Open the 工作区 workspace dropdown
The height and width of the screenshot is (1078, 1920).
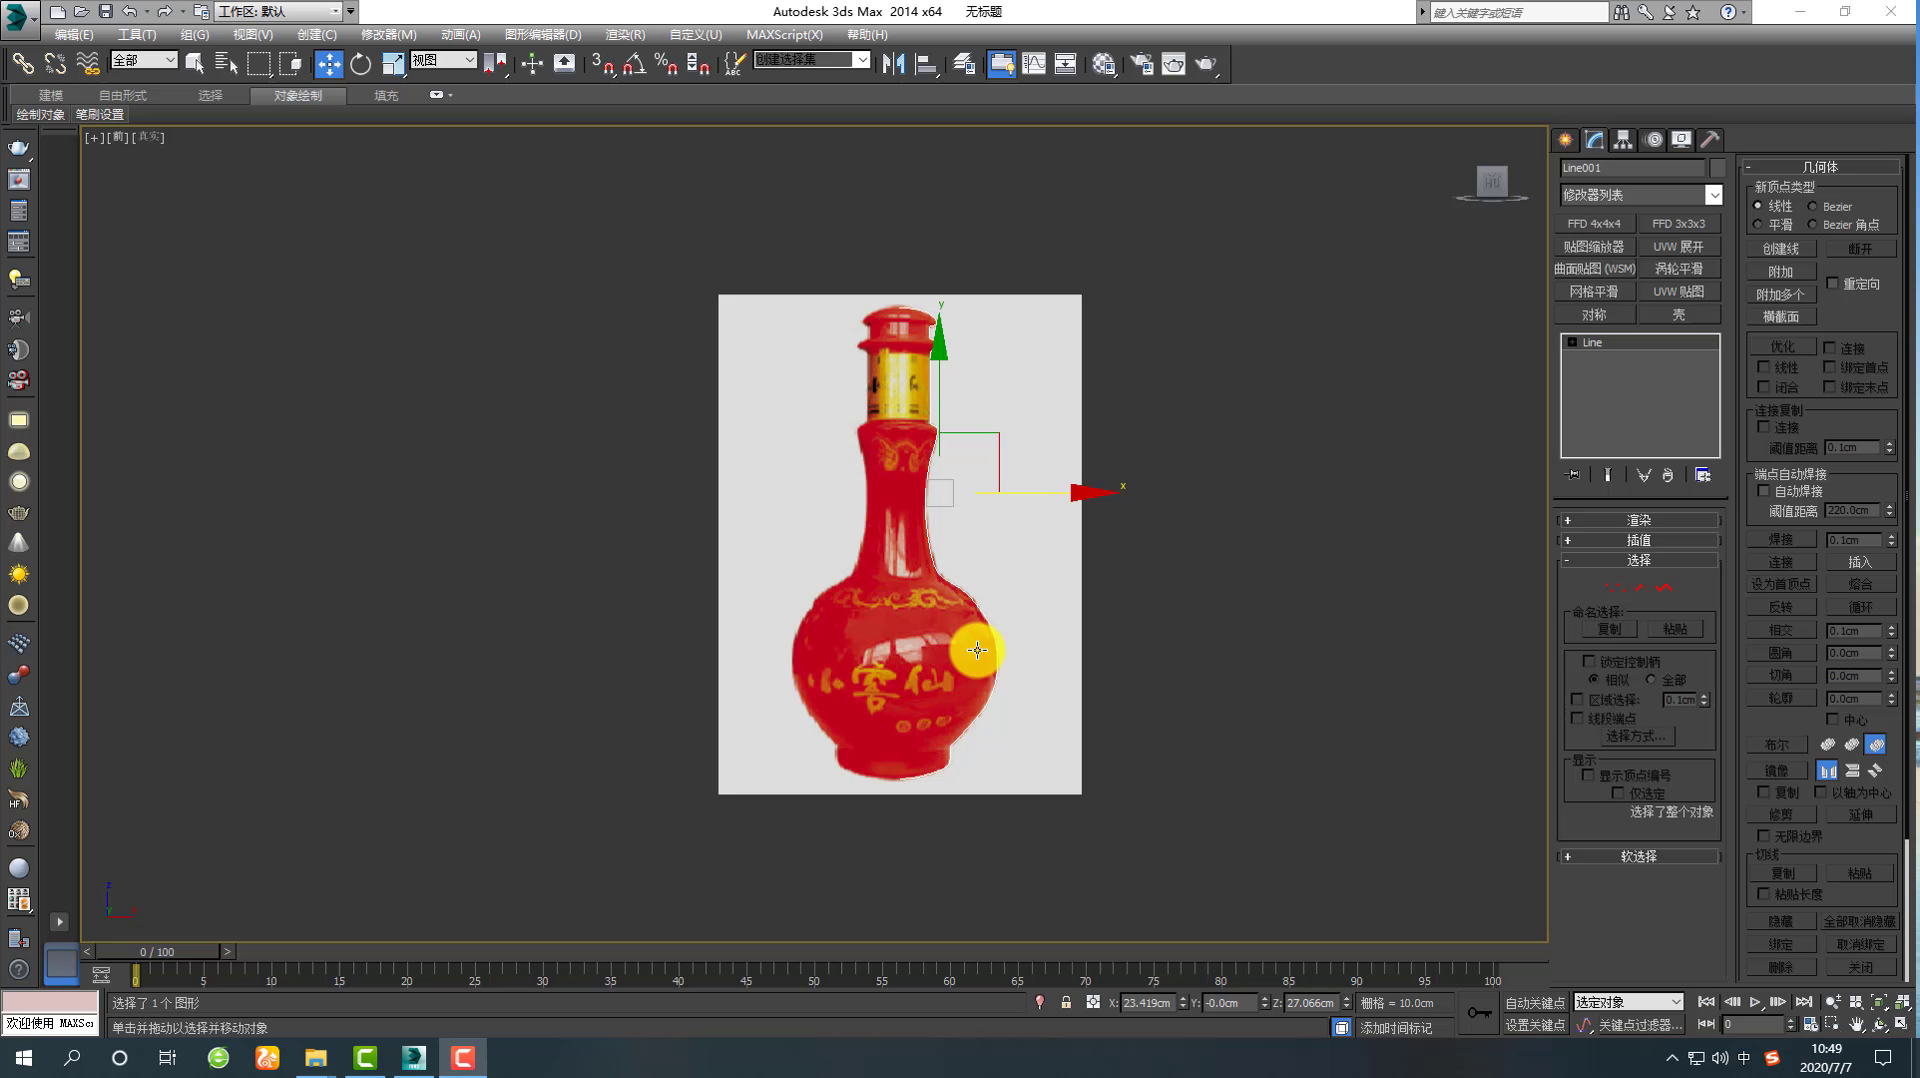pyautogui.click(x=279, y=12)
